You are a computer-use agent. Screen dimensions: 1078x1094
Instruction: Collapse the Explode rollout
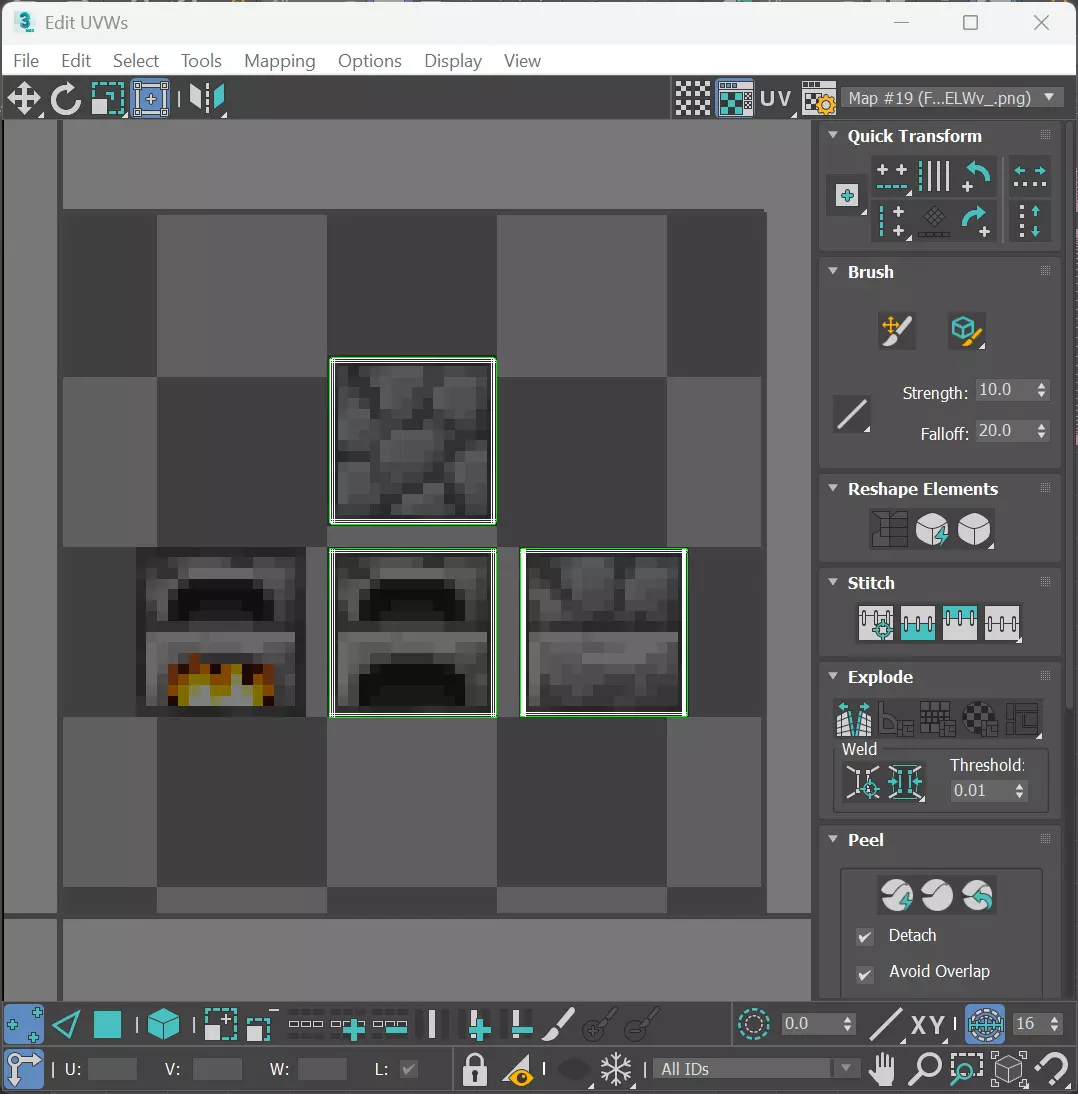click(833, 676)
